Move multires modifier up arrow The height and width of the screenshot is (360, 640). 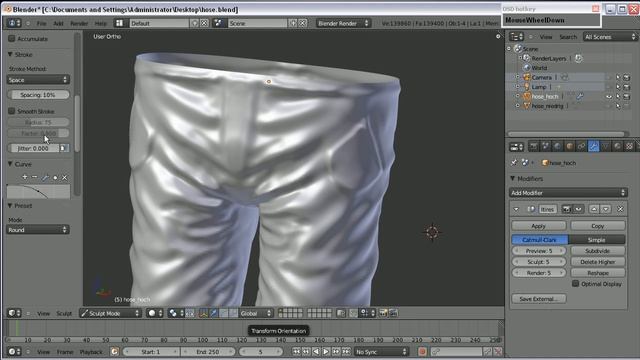coord(594,209)
